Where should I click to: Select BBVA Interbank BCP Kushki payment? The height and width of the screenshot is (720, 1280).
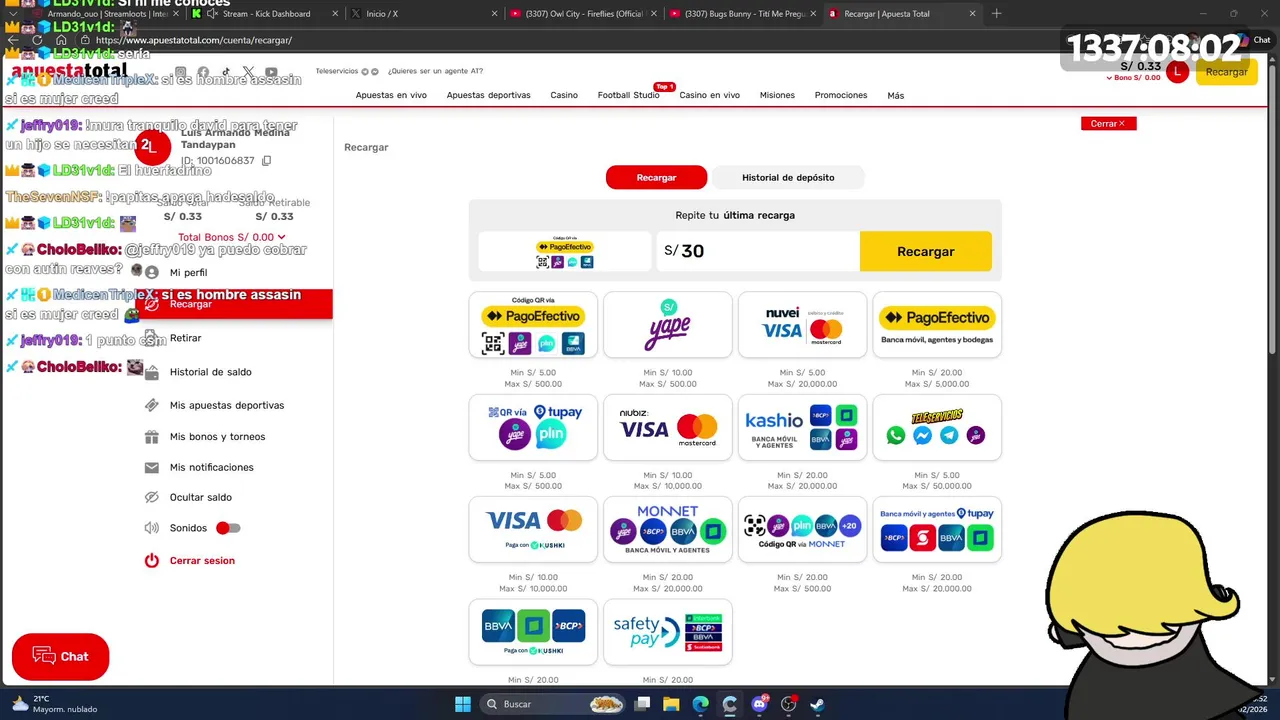(x=533, y=633)
